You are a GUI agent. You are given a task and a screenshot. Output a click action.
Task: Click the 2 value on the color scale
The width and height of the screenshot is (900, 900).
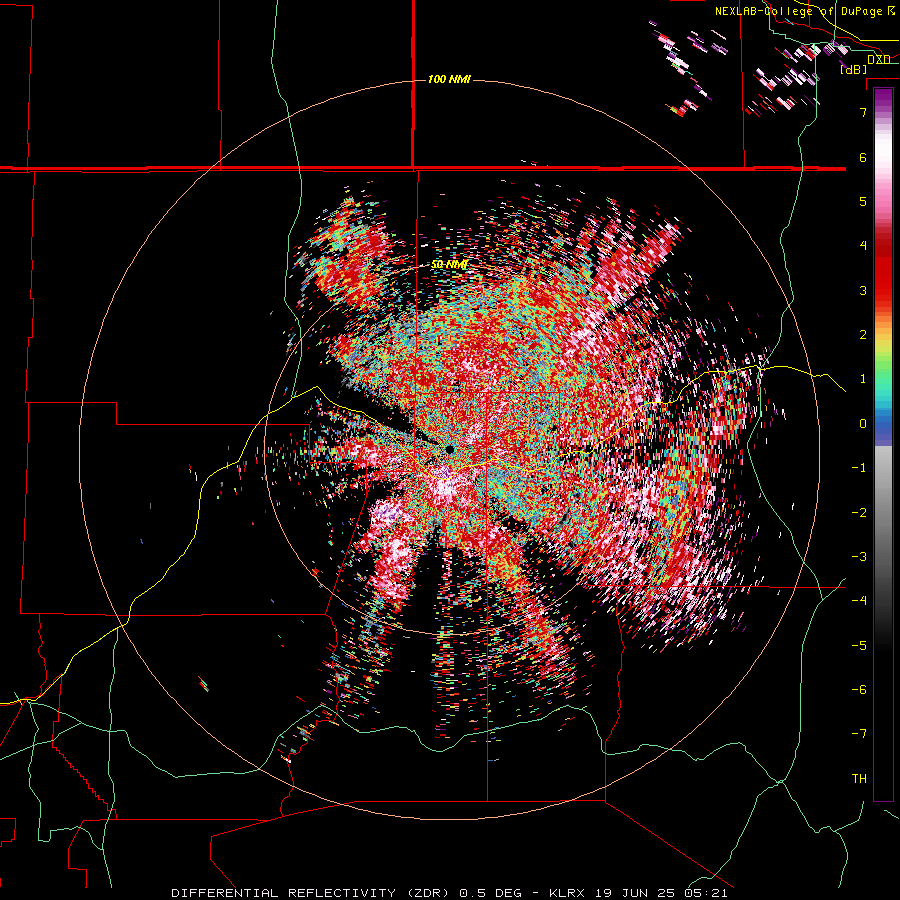pyautogui.click(x=863, y=335)
